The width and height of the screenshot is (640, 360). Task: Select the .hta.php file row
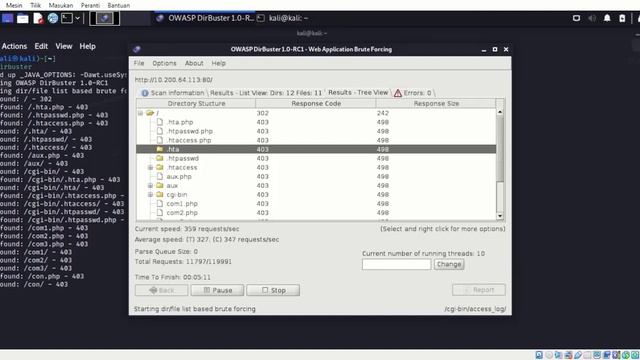(316, 122)
